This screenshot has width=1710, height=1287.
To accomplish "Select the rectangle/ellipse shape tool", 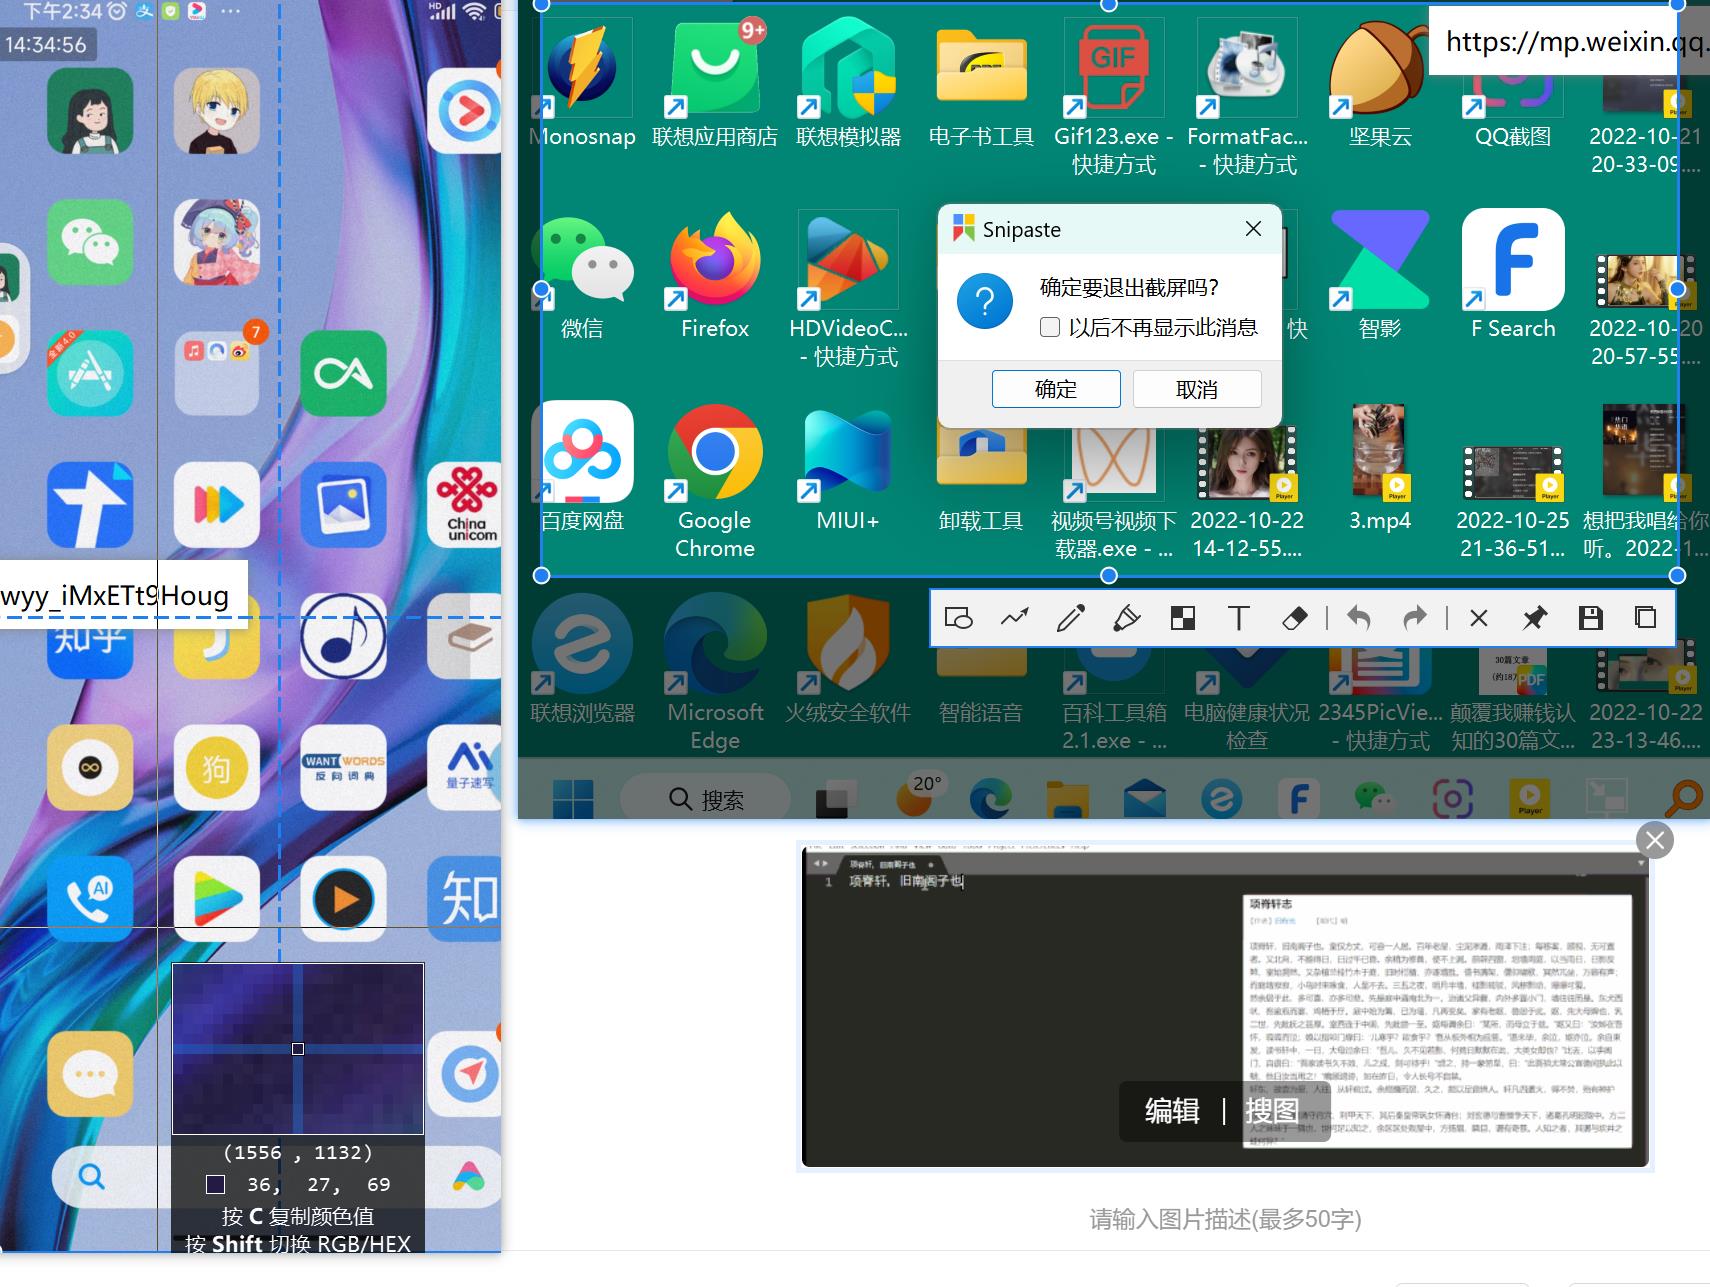I will click(958, 618).
